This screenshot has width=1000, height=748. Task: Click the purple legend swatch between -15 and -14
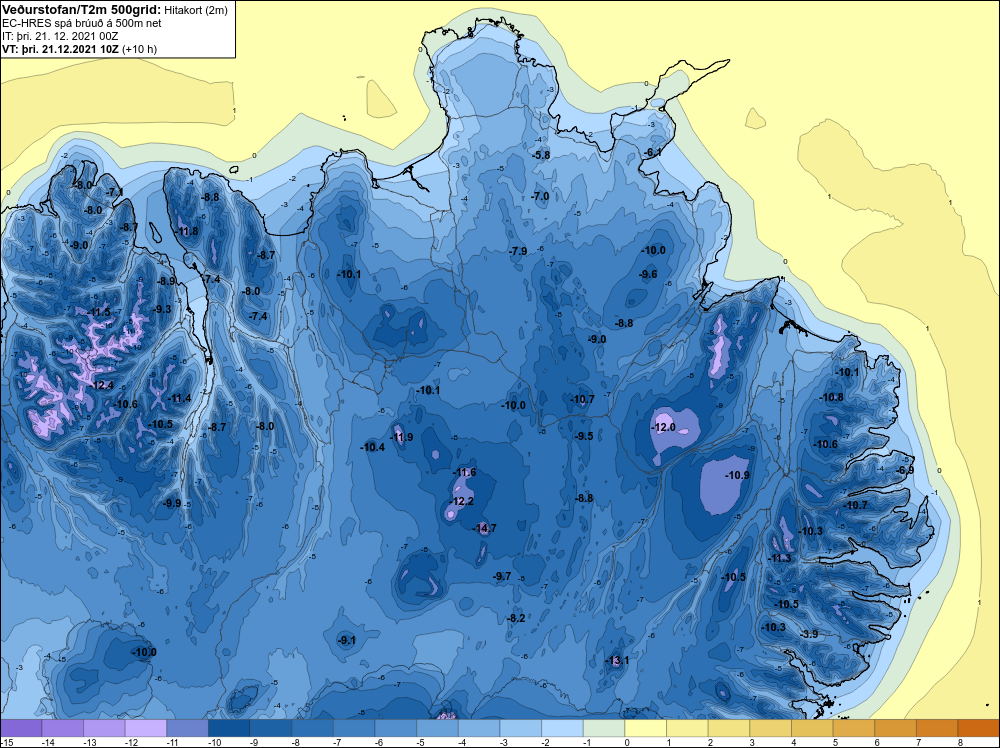[x=21, y=728]
